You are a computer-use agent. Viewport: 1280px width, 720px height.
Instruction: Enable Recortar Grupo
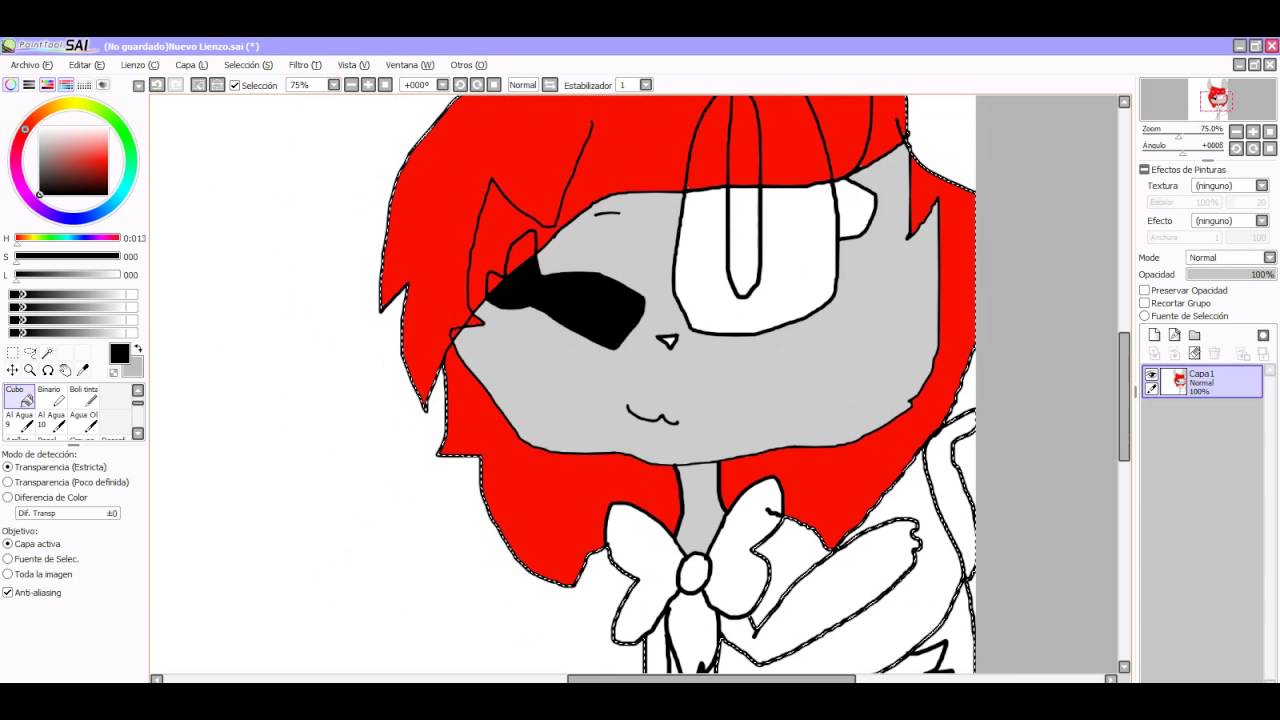(x=1145, y=303)
